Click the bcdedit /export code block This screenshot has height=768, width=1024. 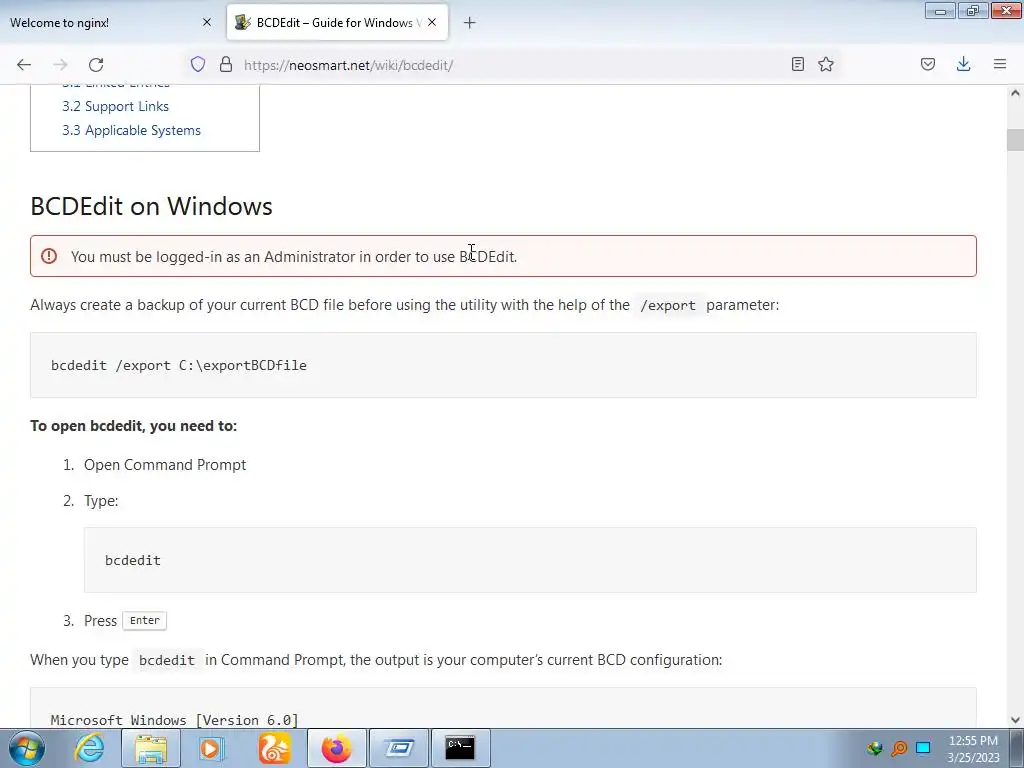[x=503, y=365]
